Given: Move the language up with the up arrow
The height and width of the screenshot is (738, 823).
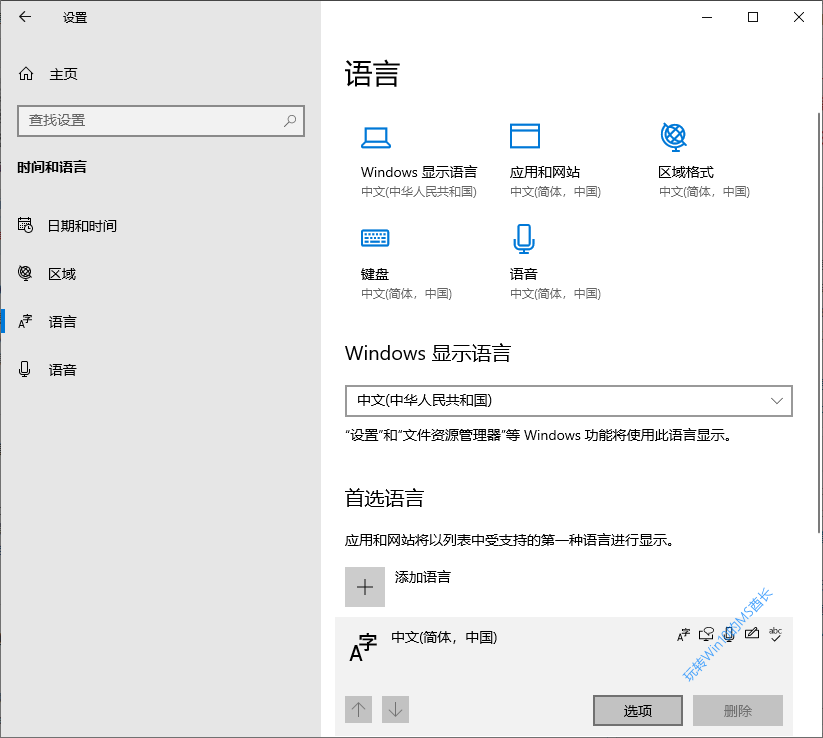Looking at the screenshot, I should [x=358, y=710].
